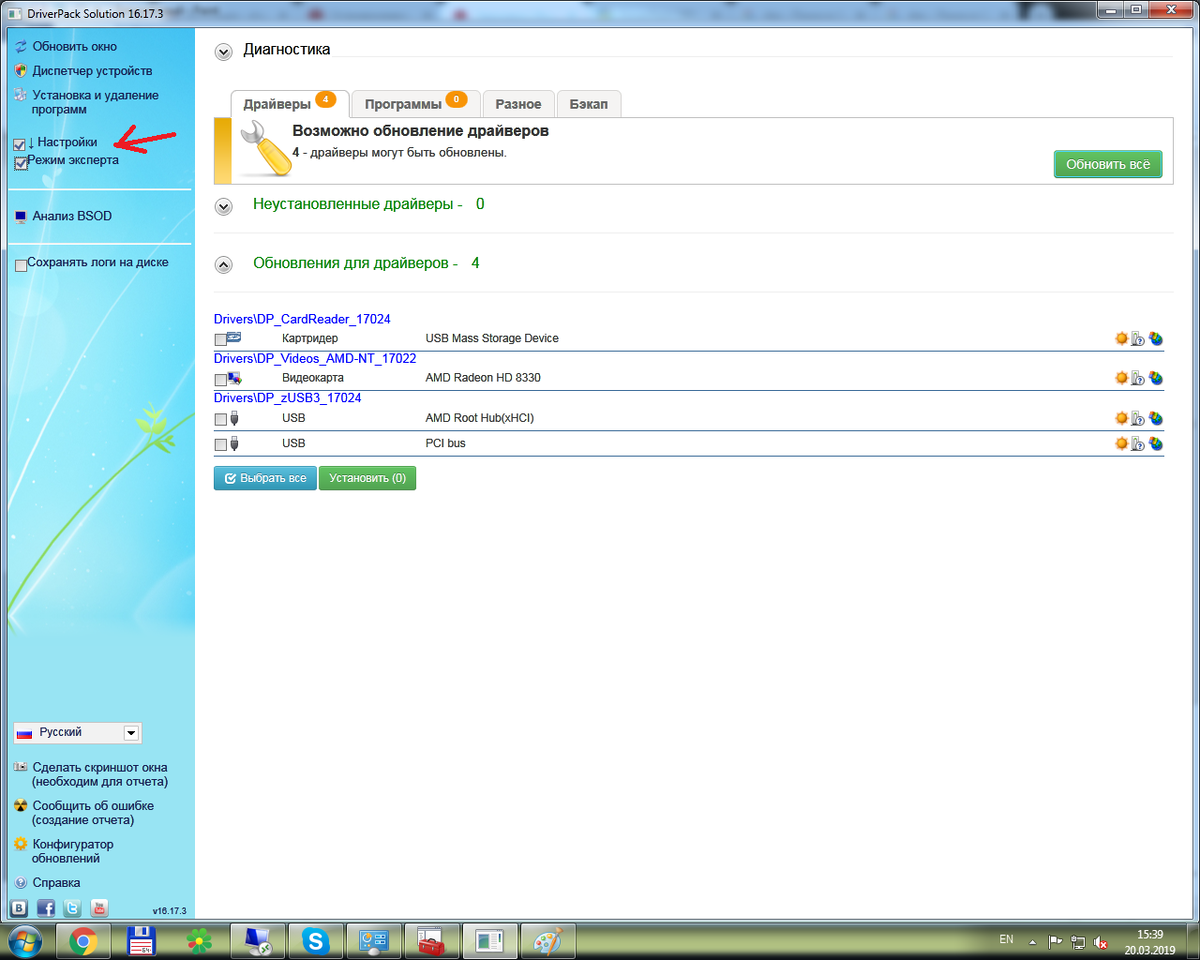
Task: Open the YouTube icon in sidebar
Action: pyautogui.click(x=99, y=908)
